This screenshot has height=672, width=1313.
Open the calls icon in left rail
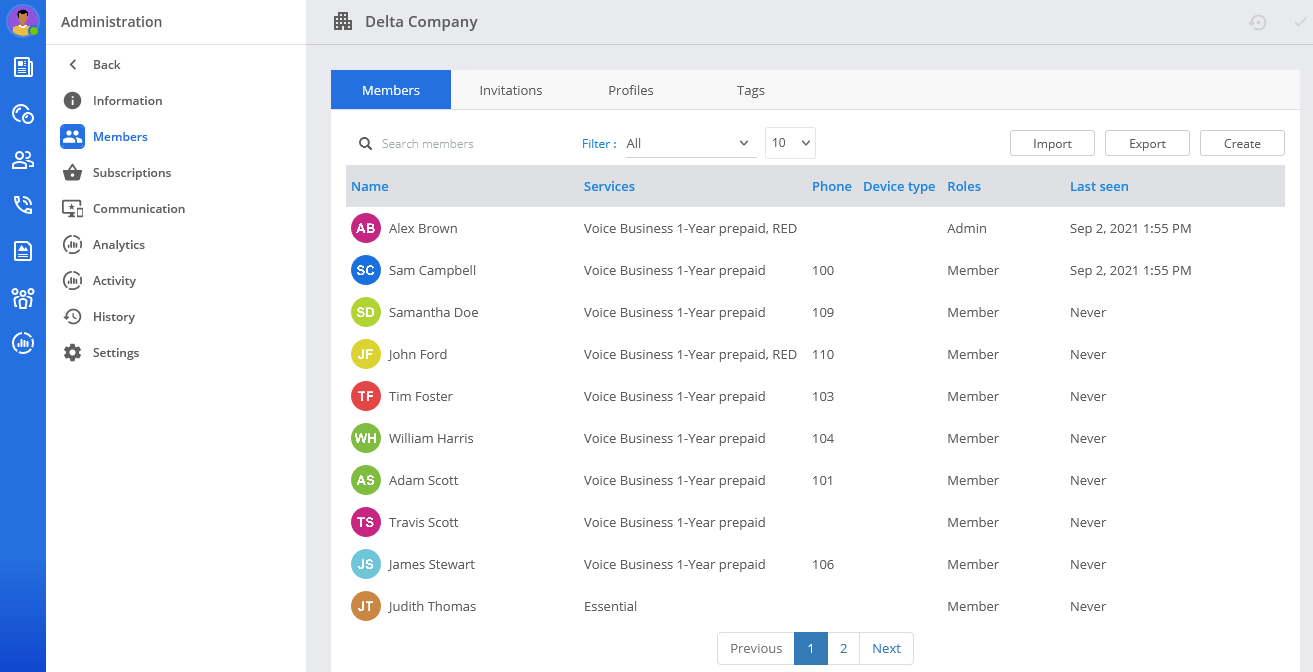point(22,205)
